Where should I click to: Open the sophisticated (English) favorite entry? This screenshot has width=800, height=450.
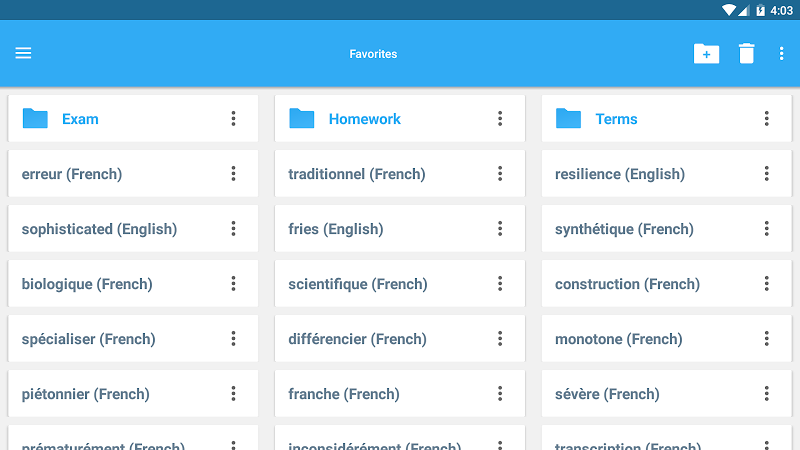point(99,229)
